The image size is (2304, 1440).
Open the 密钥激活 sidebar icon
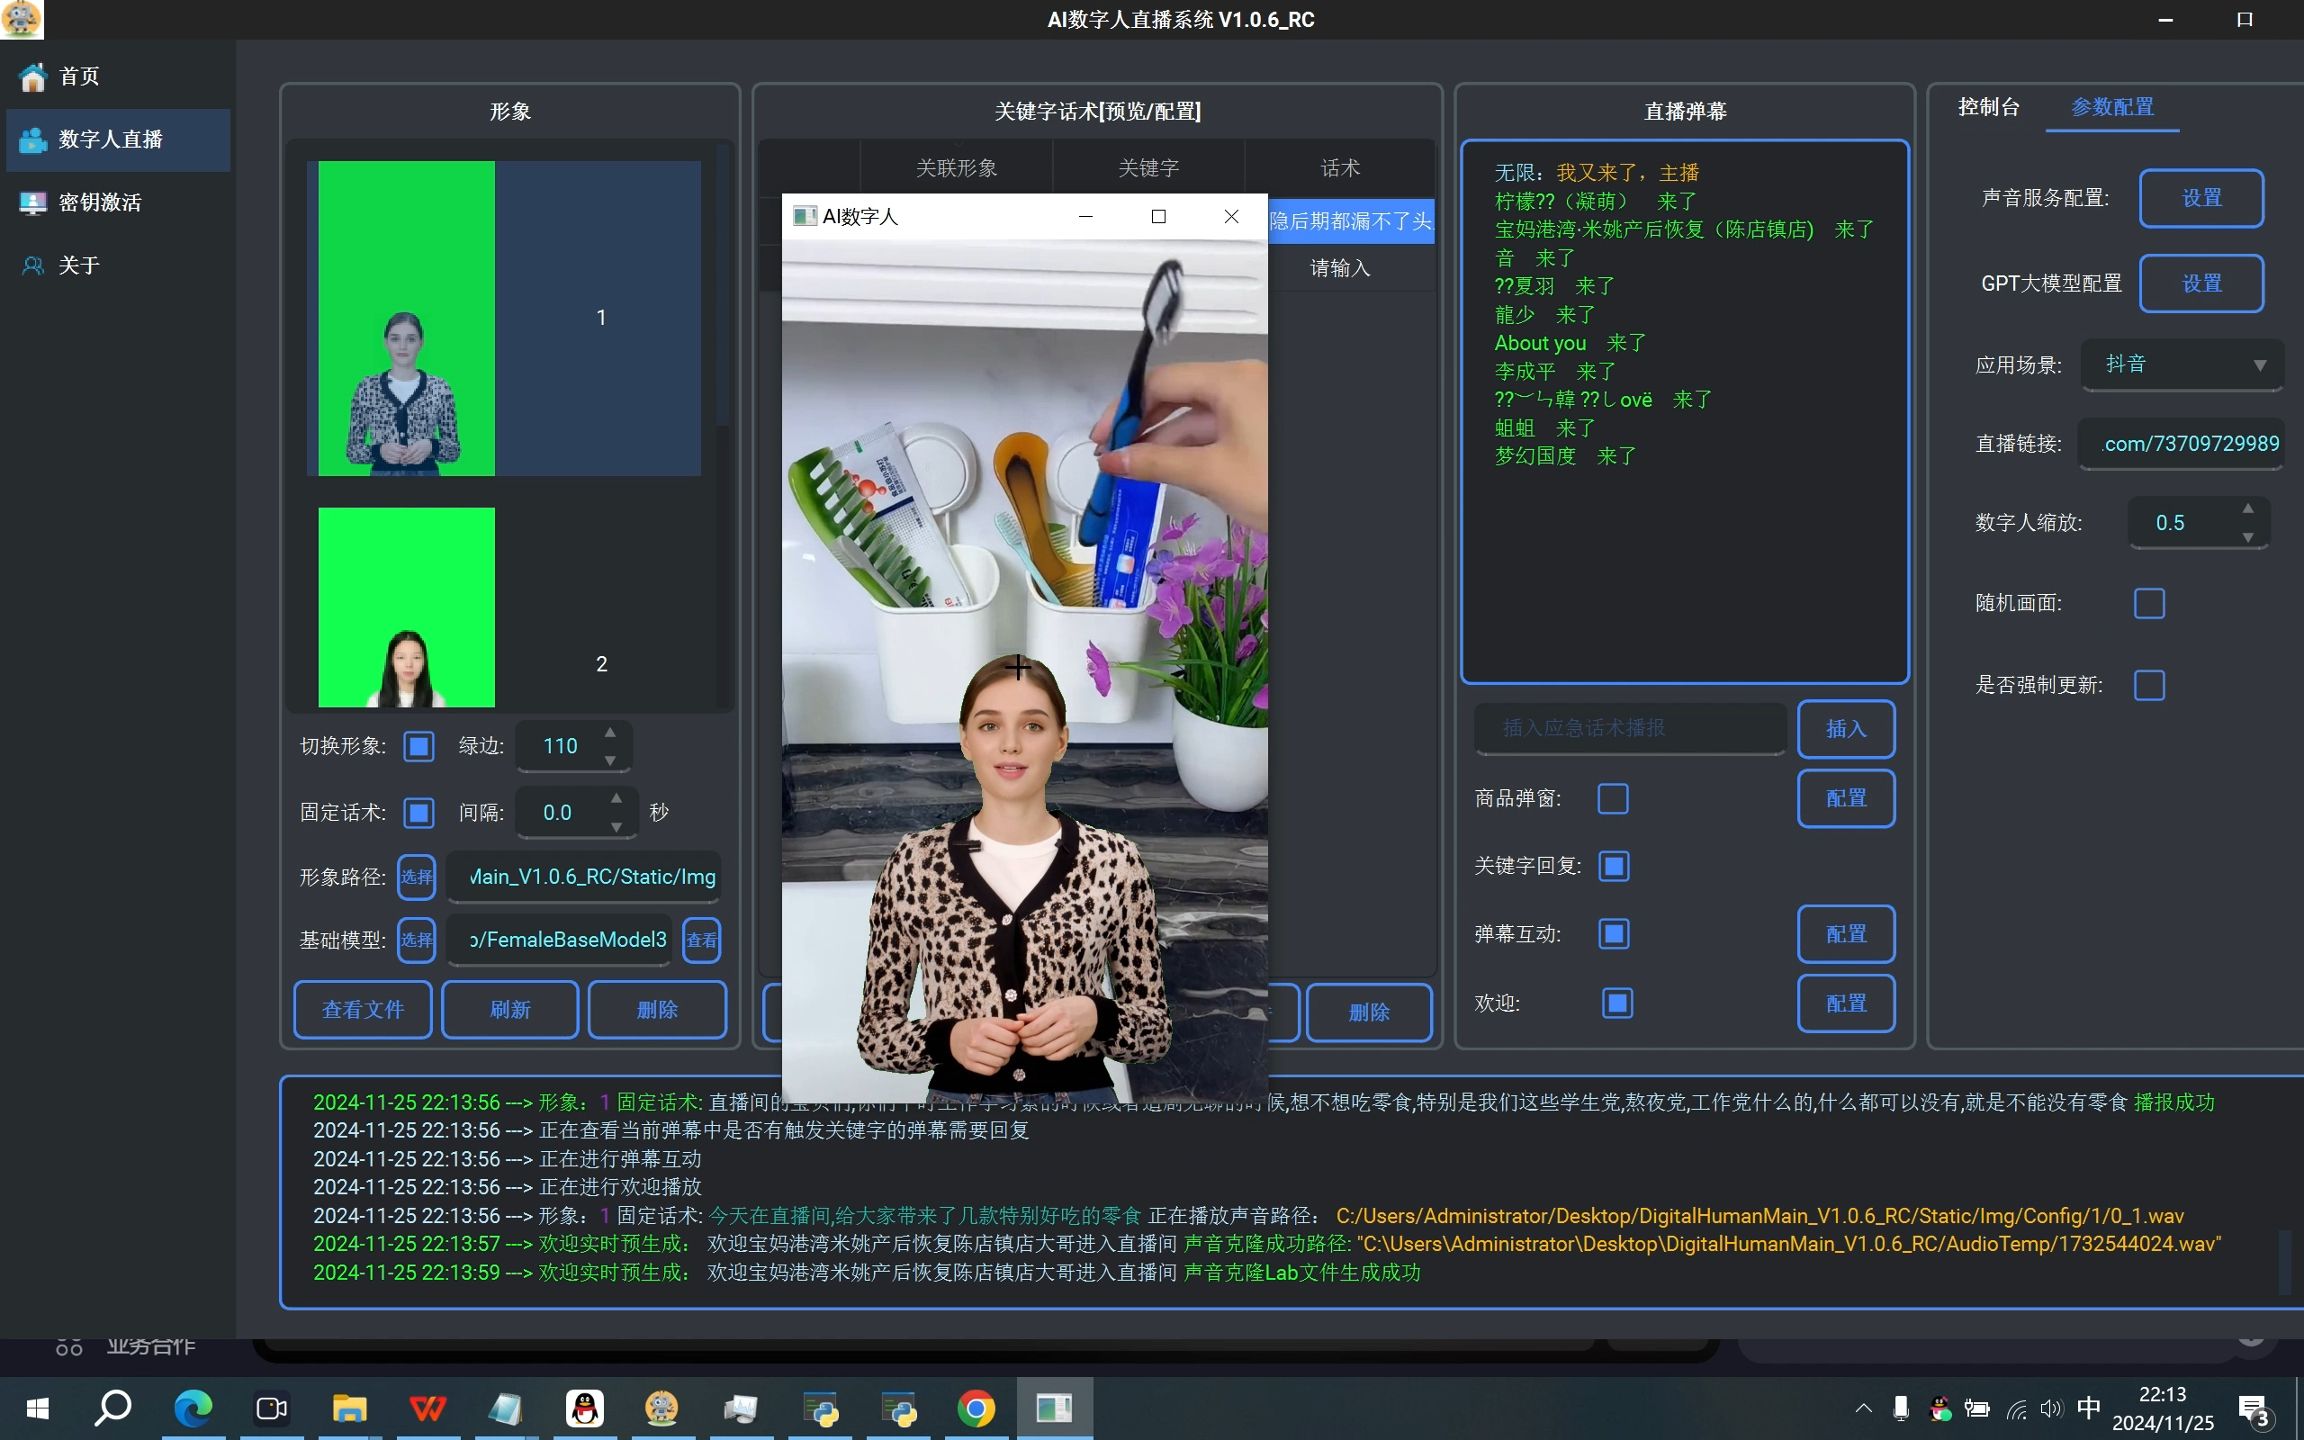[33, 203]
